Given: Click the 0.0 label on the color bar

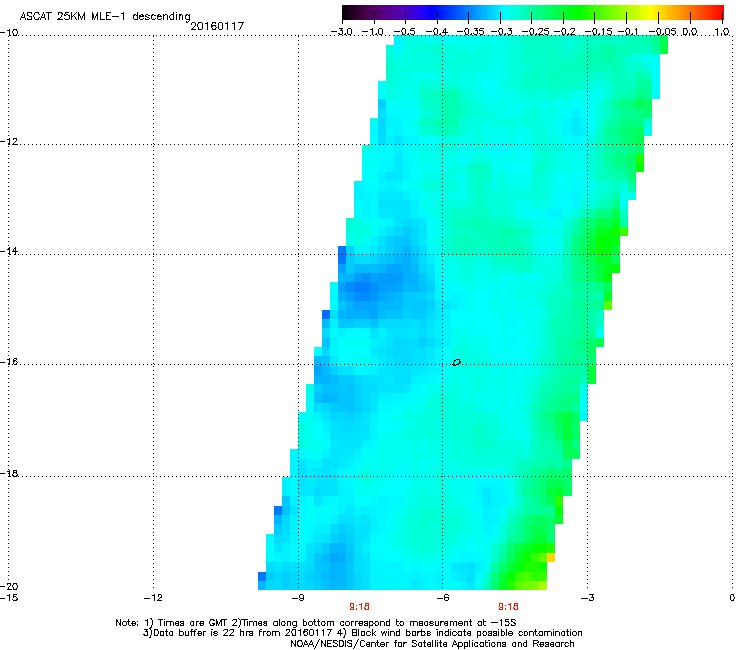Looking at the screenshot, I should point(690,32).
